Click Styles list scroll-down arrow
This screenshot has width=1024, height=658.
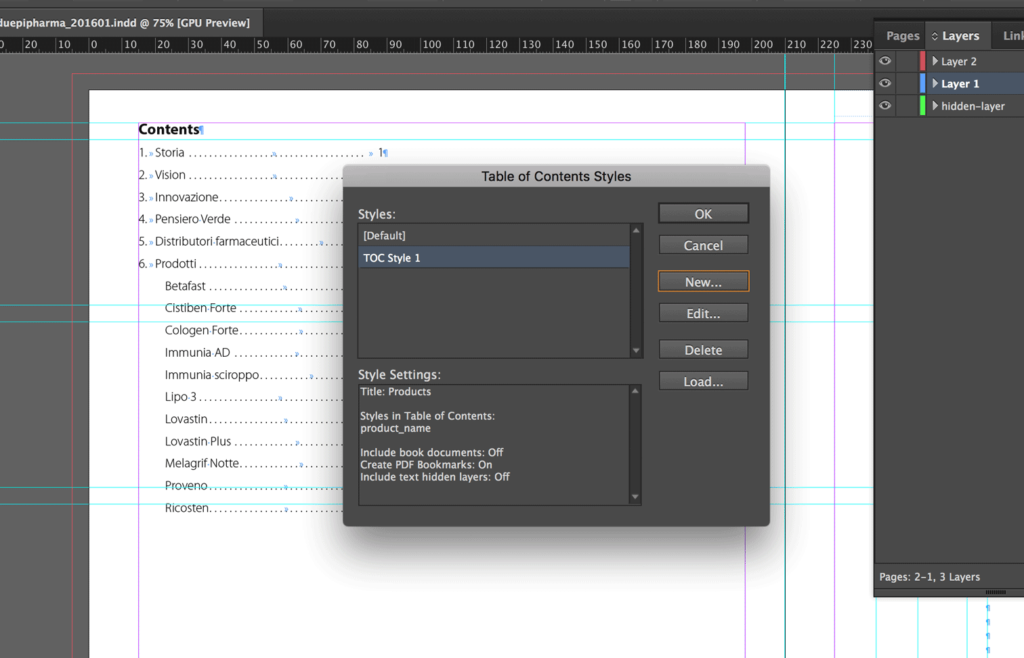pos(636,350)
